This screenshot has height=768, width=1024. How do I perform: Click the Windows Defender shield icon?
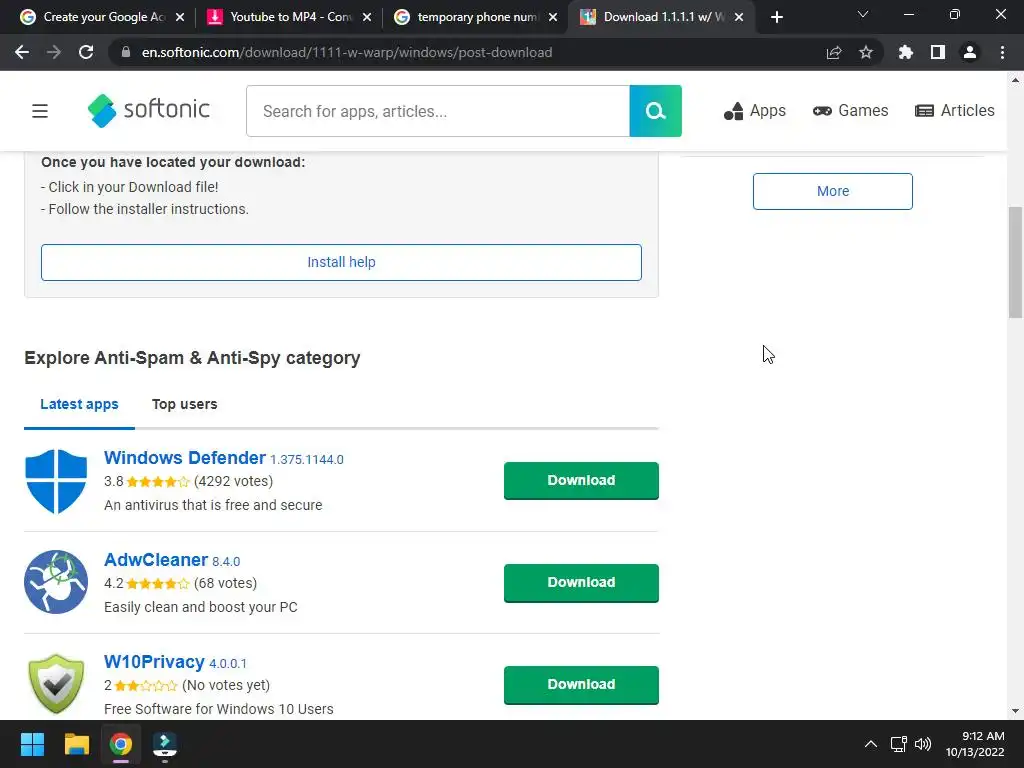click(x=56, y=481)
